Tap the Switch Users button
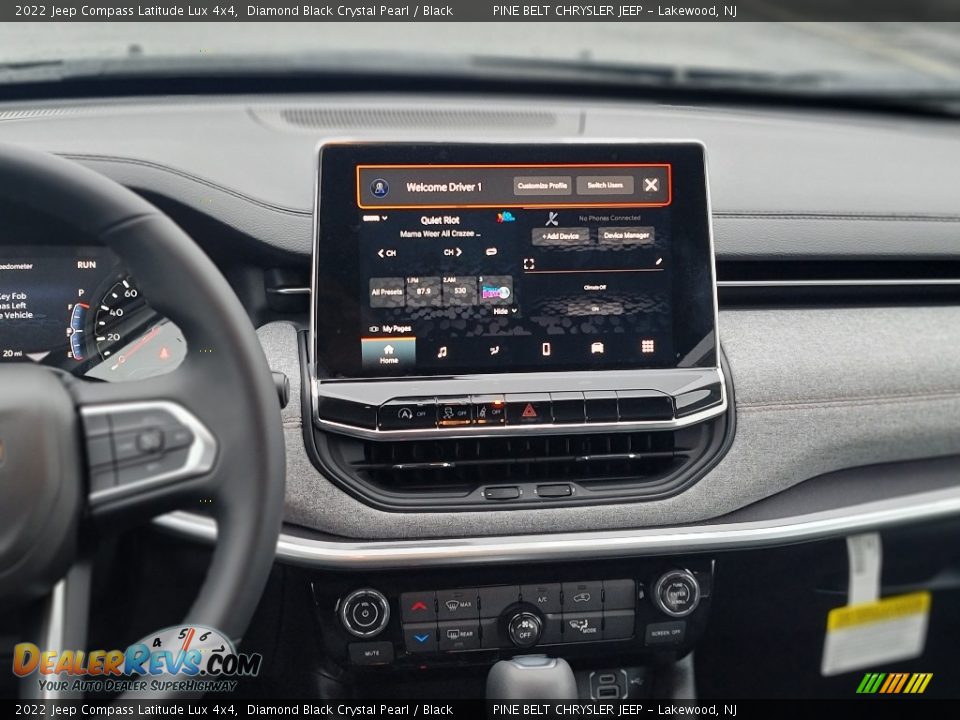Image resolution: width=960 pixels, height=720 pixels. click(605, 185)
